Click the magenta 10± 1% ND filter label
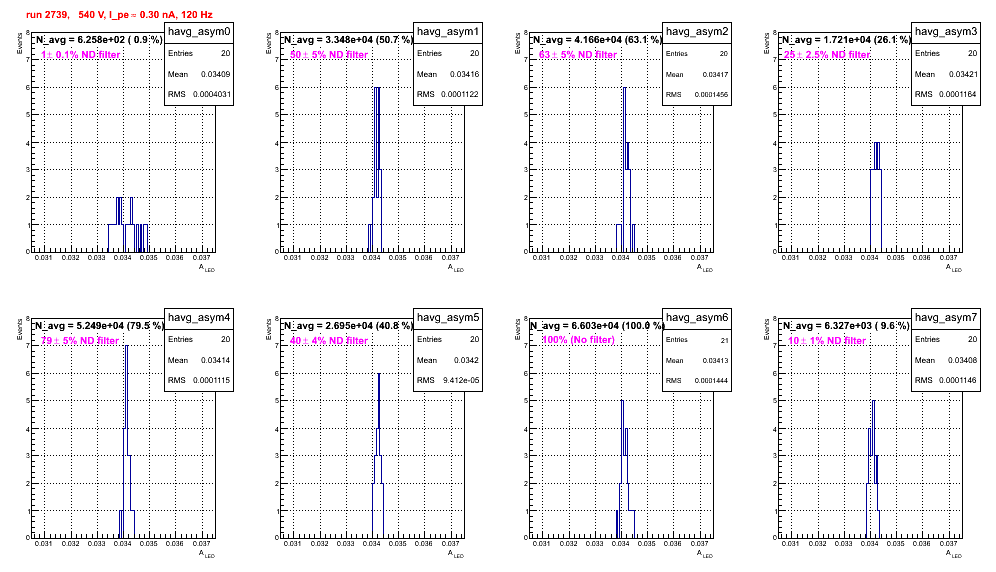This screenshot has height=572, width=996. pyautogui.click(x=827, y=341)
